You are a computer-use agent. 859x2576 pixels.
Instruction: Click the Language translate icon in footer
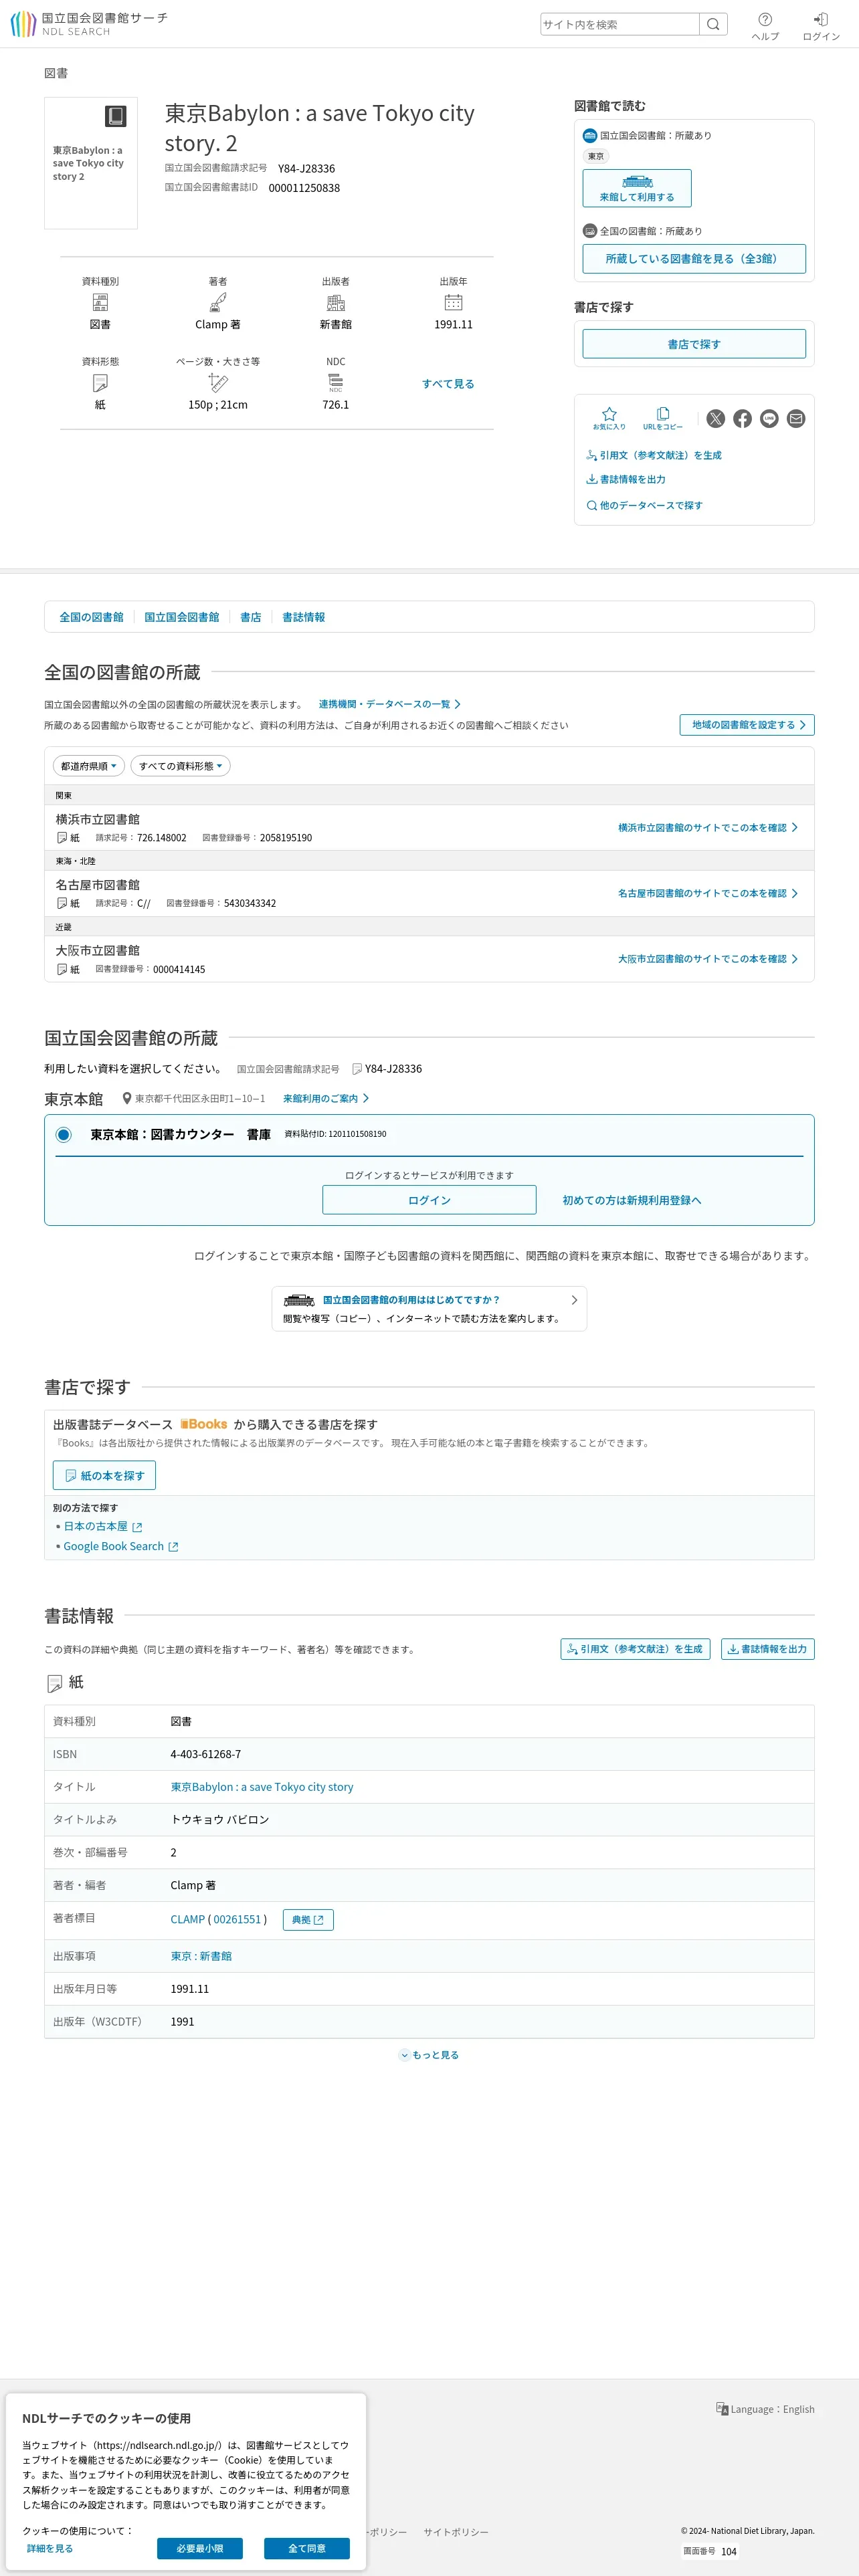coord(722,2408)
